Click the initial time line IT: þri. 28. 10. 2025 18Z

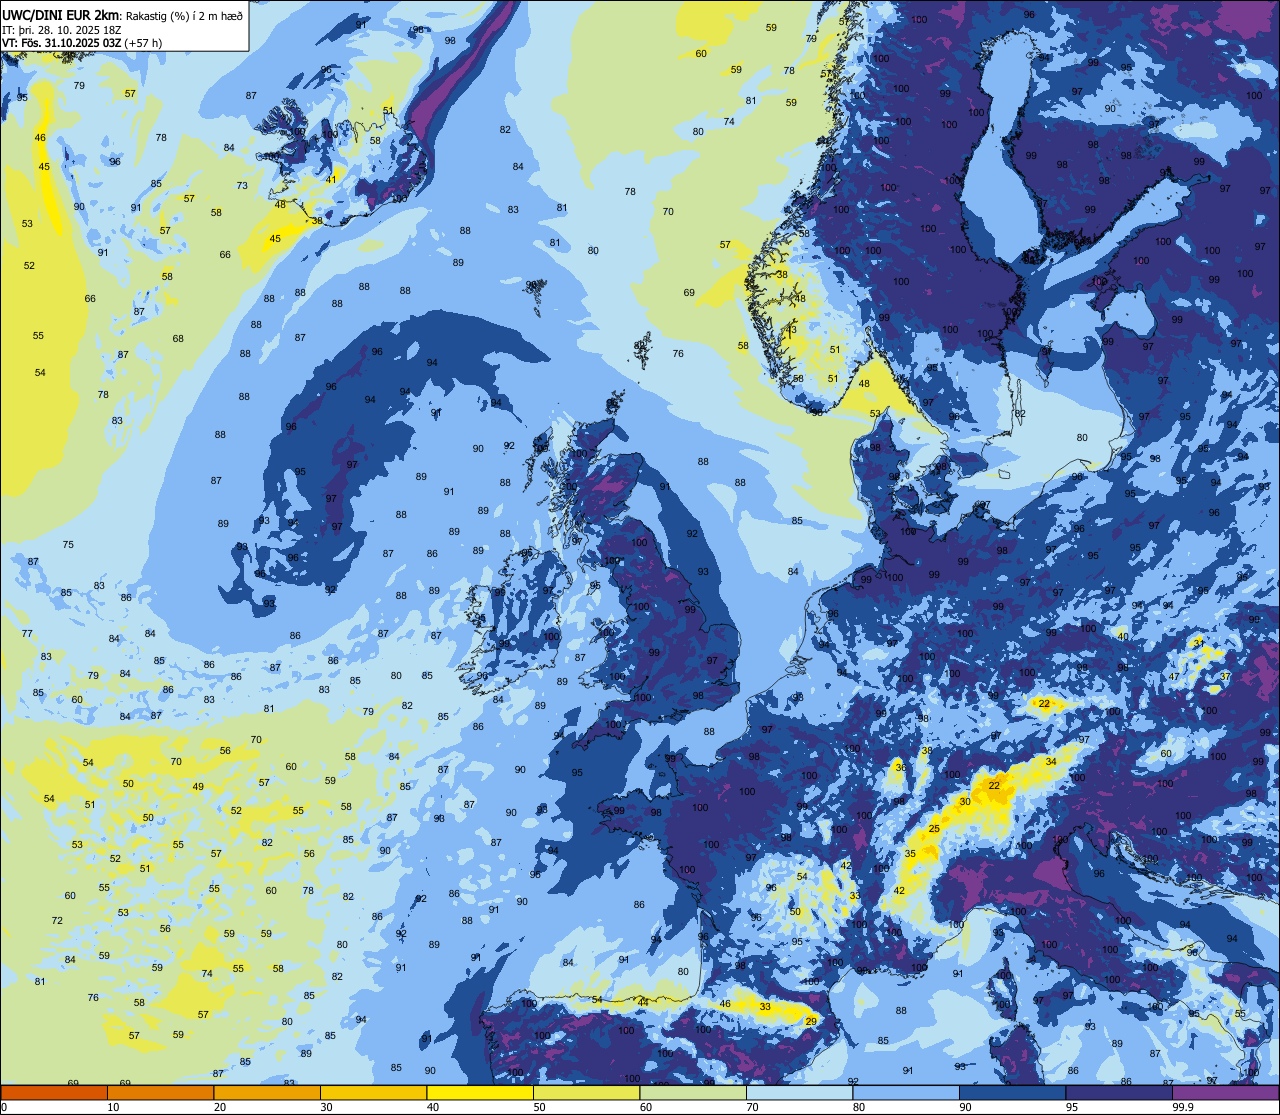tap(62, 30)
